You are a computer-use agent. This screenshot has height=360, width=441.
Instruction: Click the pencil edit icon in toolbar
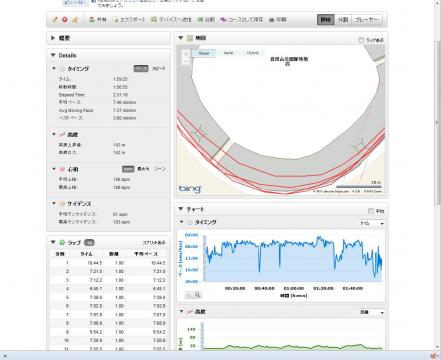[x=55, y=20]
